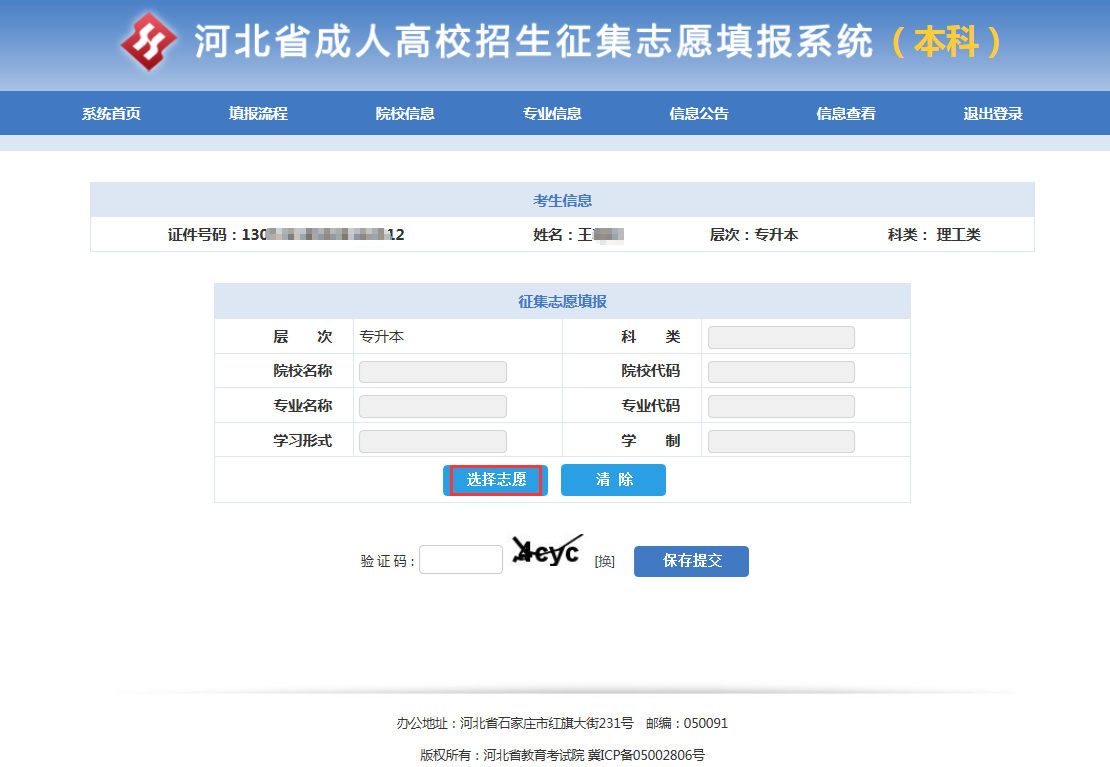Click 退出登录 to log out
This screenshot has width=1110, height=767.
tap(993, 114)
